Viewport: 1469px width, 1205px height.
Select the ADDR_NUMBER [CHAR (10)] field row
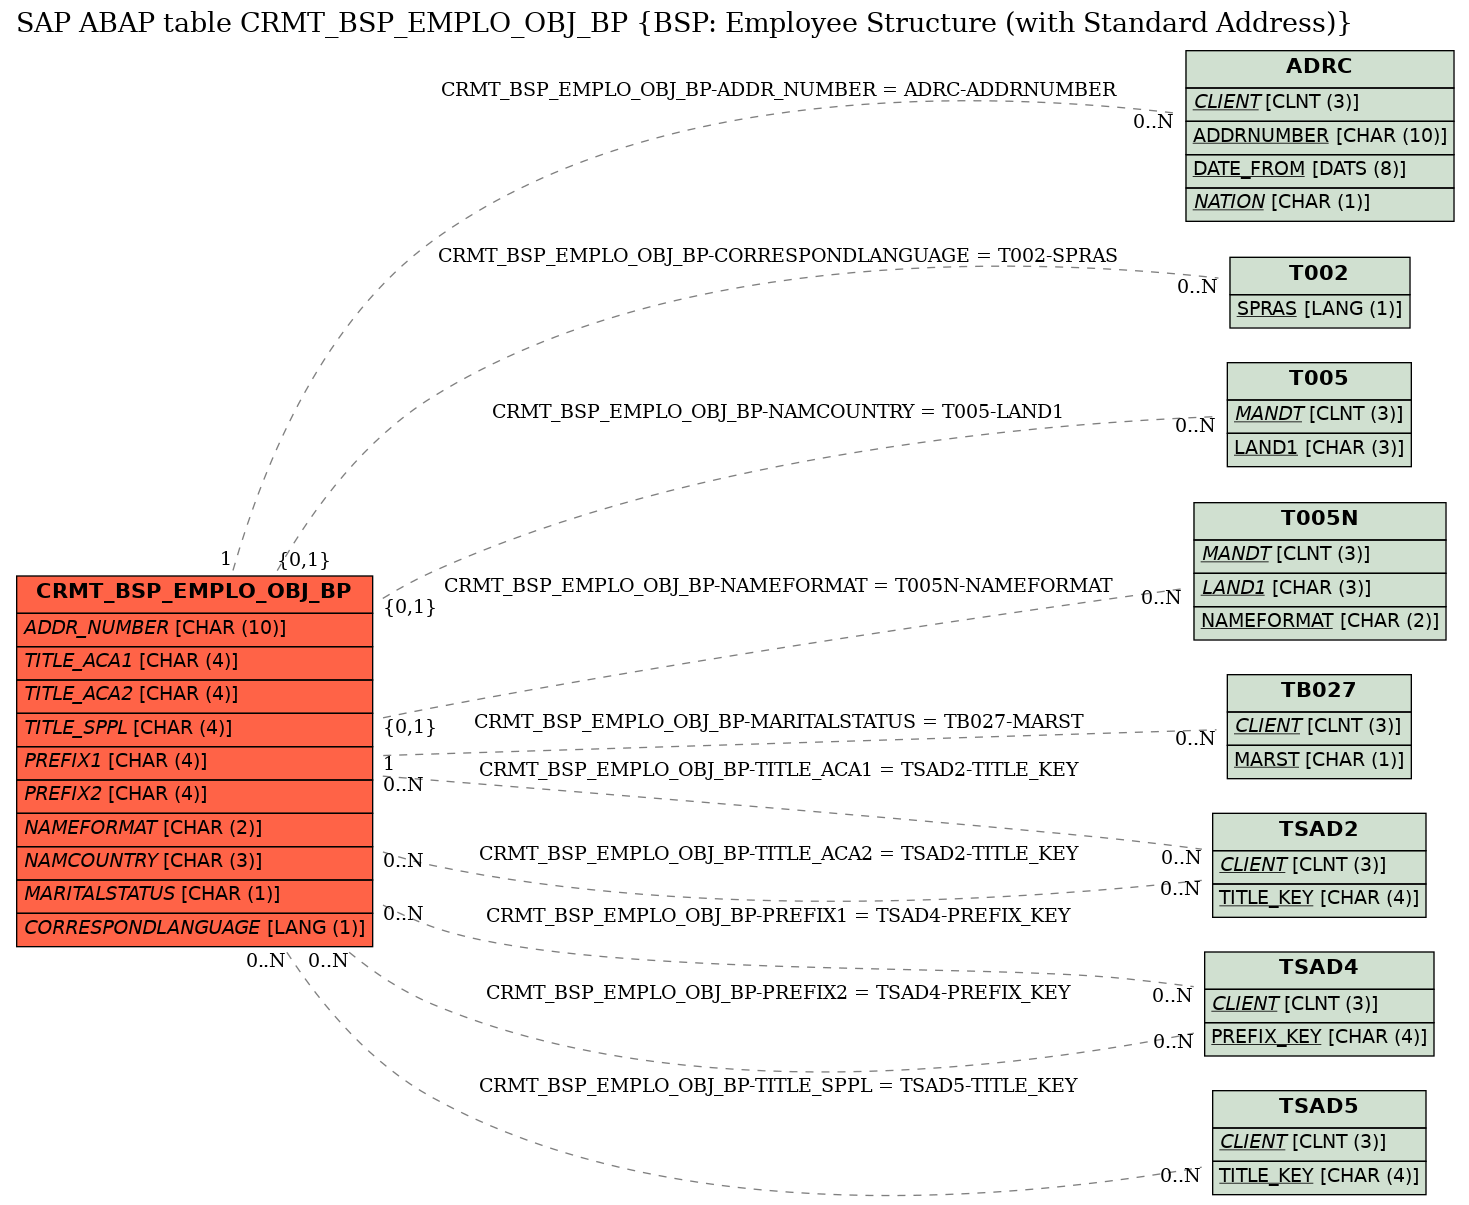click(x=195, y=629)
